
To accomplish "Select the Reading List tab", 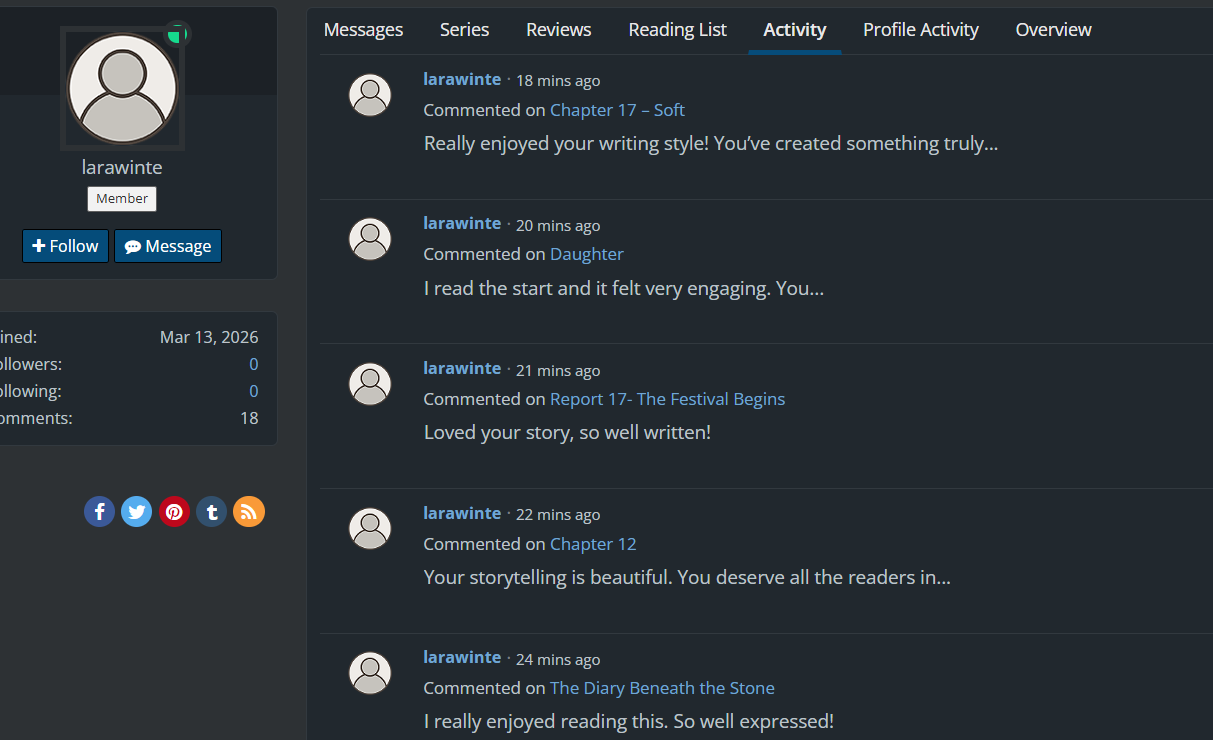I will pyautogui.click(x=678, y=30).
